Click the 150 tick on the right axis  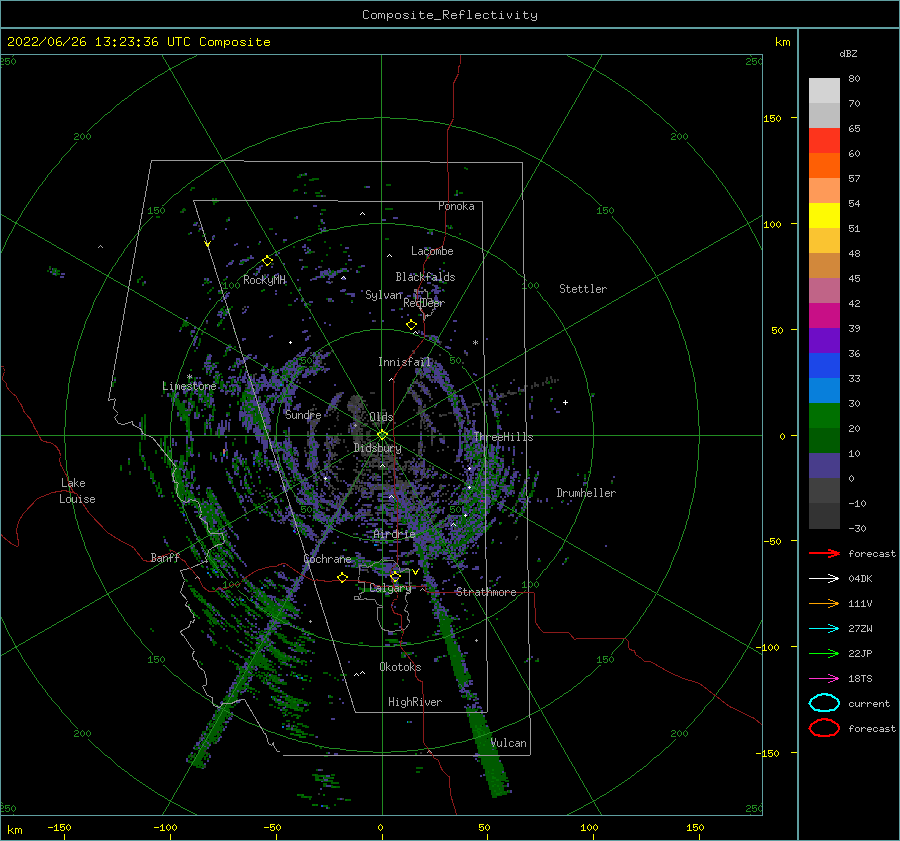(772, 118)
